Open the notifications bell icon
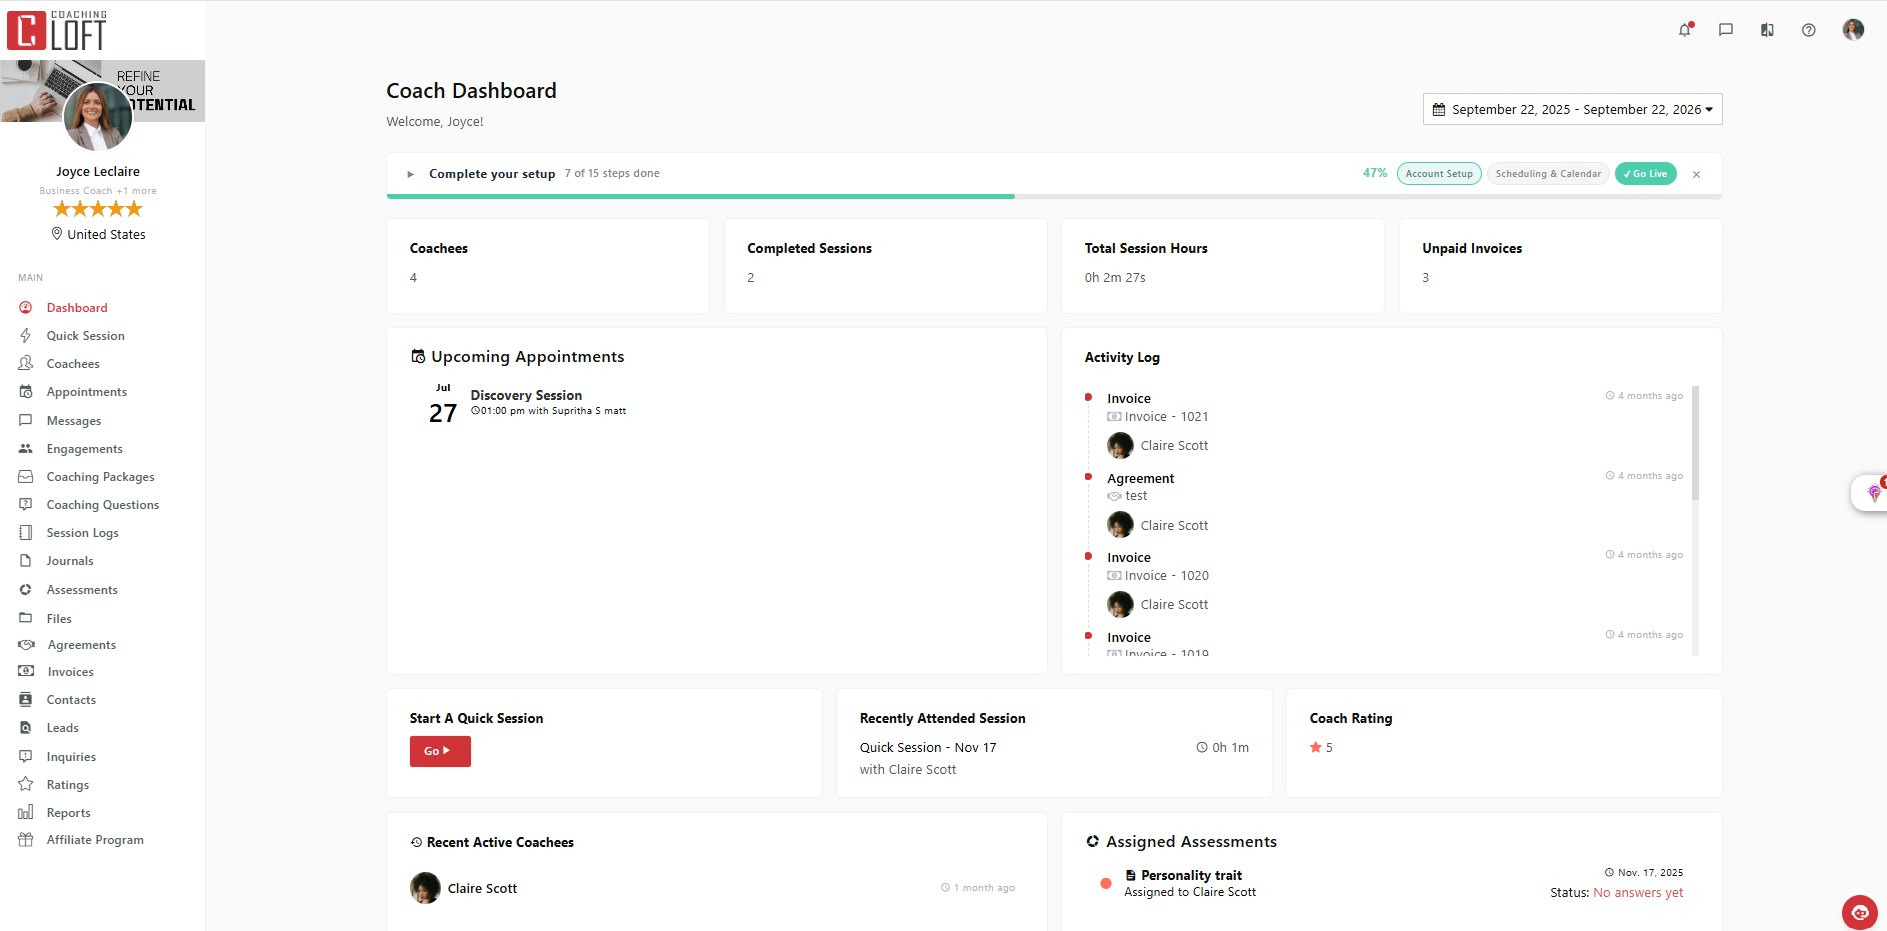Screen dimensions: 1887x931 [x=1685, y=30]
